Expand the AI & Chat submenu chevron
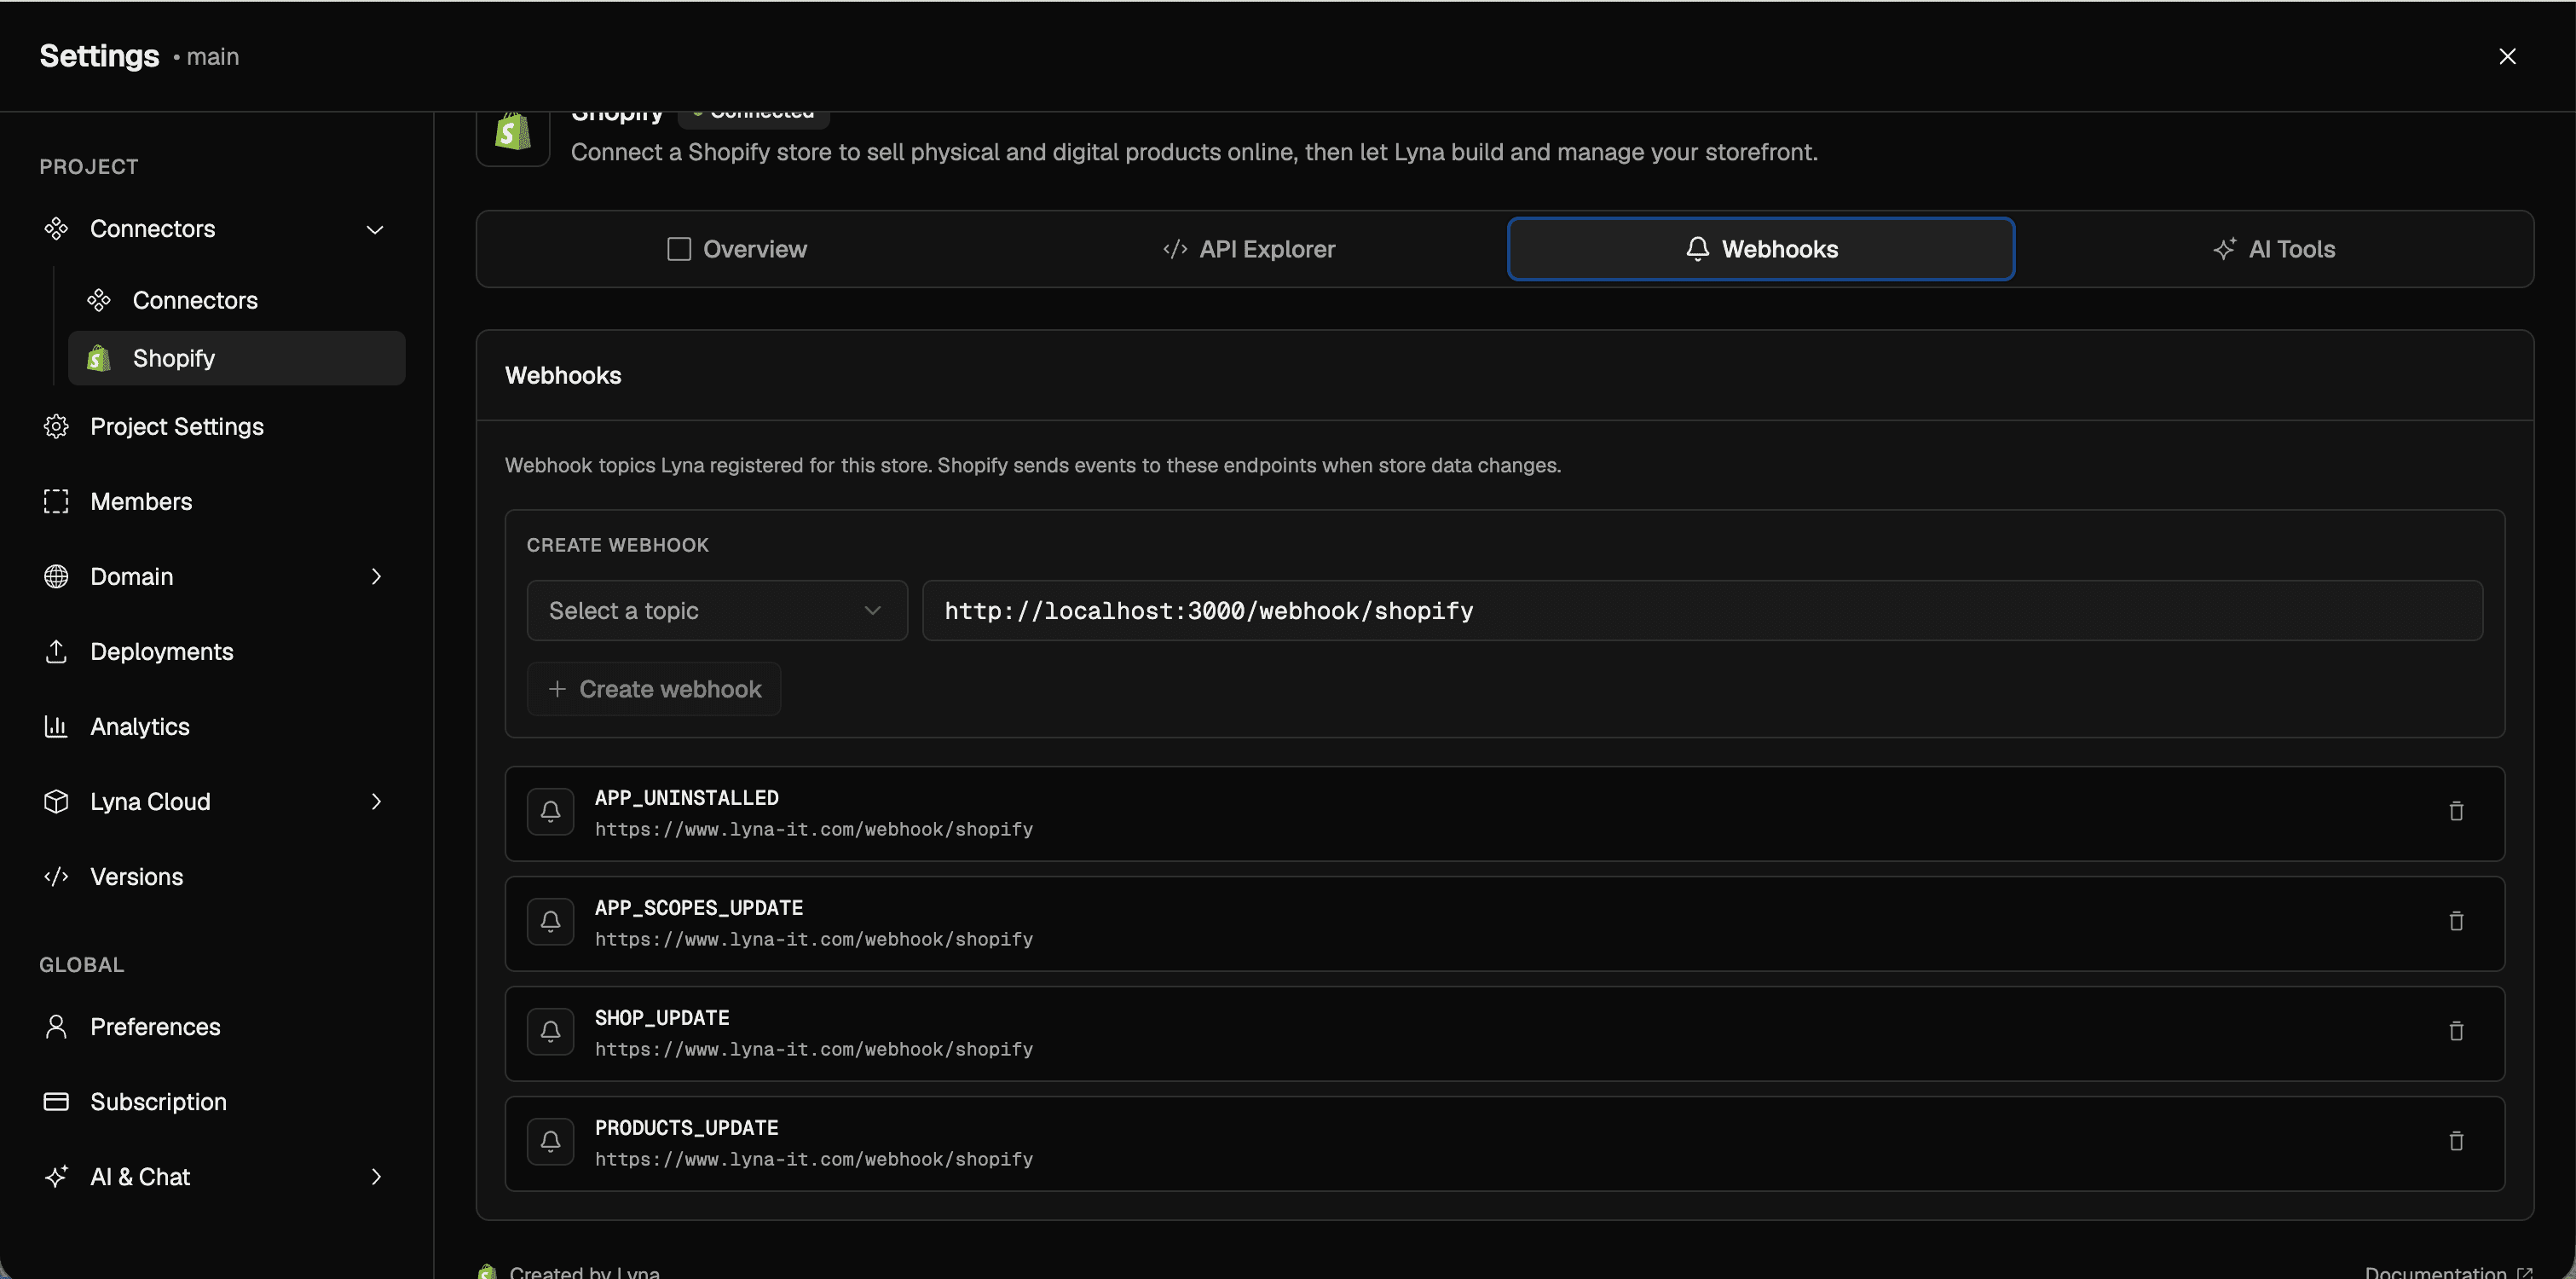The width and height of the screenshot is (2576, 1279). click(x=376, y=1177)
